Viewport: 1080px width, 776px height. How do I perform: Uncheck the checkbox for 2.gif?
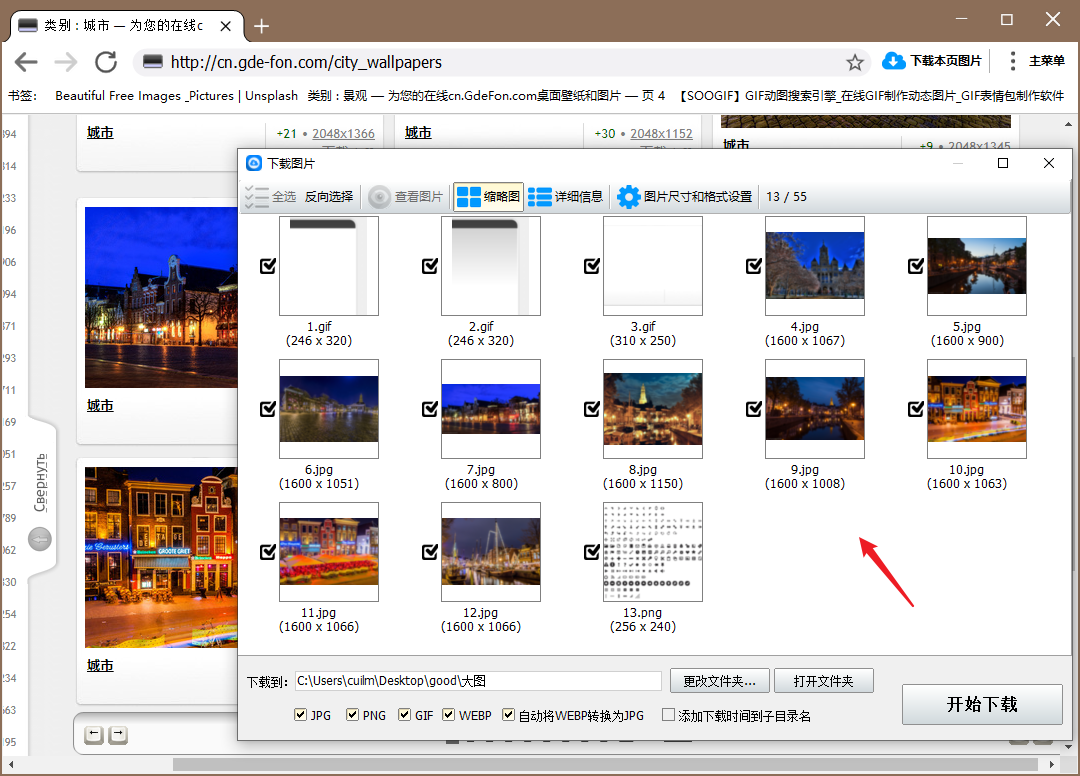coord(430,266)
